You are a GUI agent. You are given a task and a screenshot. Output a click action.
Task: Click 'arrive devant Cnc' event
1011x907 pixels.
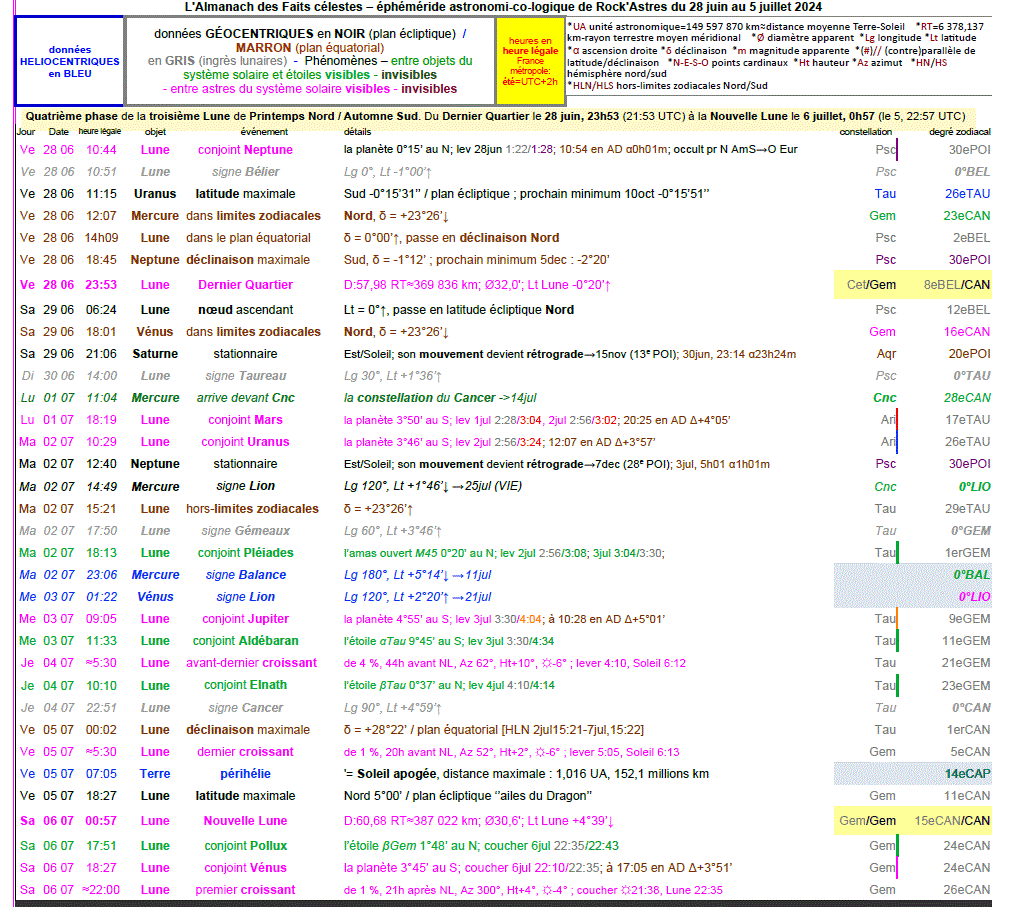[x=246, y=398]
